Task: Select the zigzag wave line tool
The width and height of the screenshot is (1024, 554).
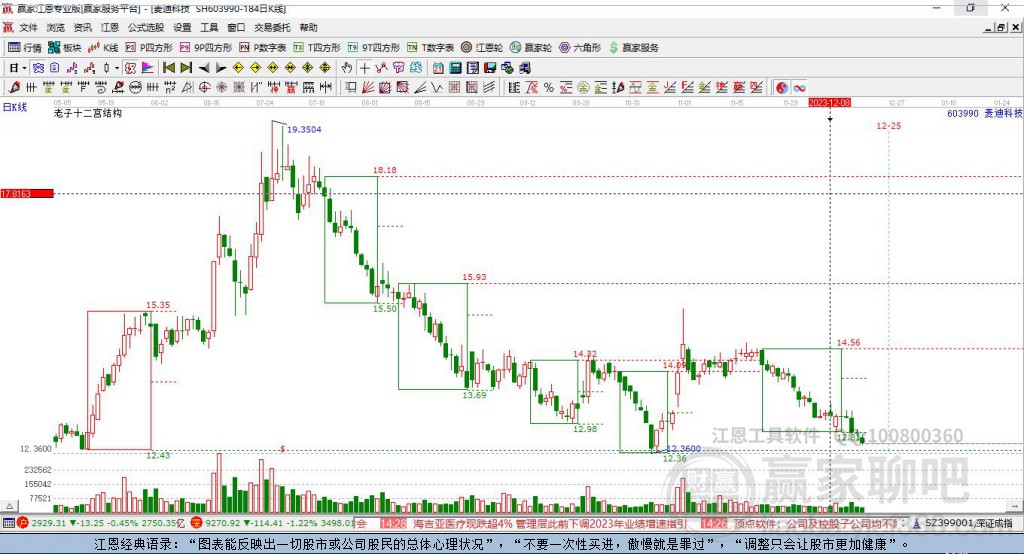Action: tap(436, 88)
